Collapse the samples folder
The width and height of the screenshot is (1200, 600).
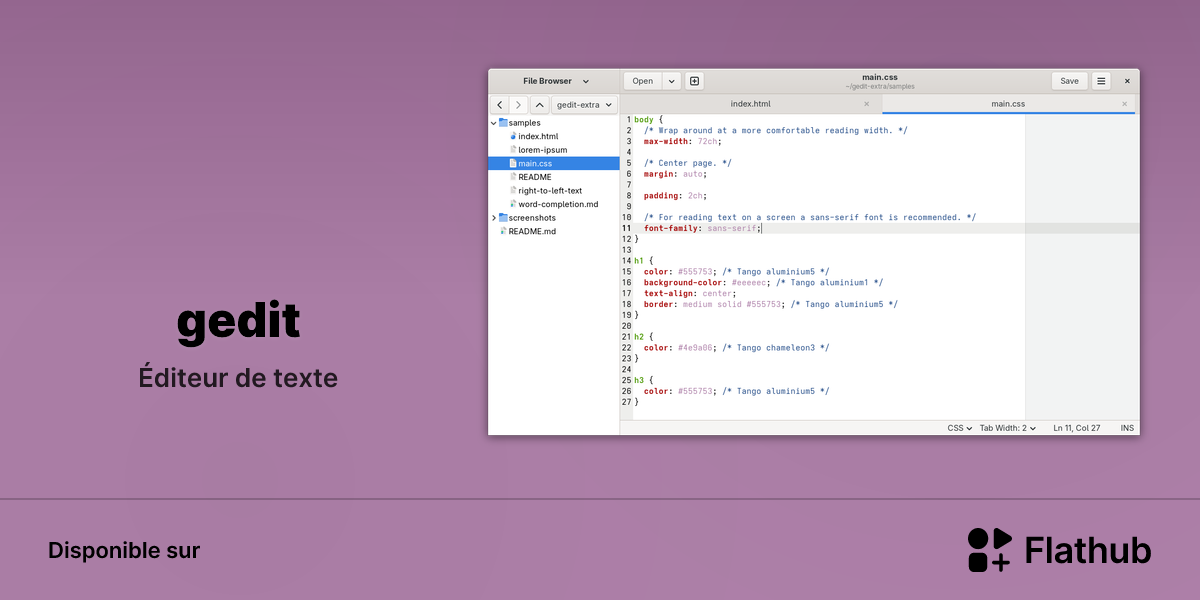click(x=493, y=123)
